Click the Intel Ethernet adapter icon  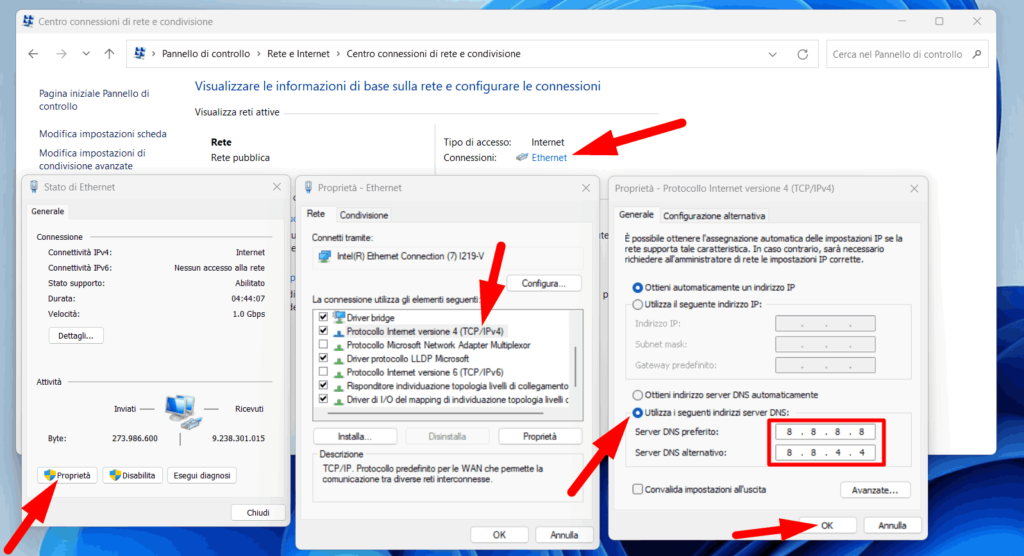point(325,256)
